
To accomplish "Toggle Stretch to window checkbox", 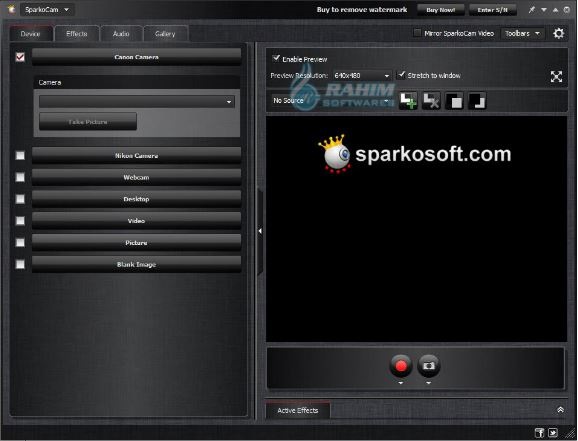I will 401,75.
